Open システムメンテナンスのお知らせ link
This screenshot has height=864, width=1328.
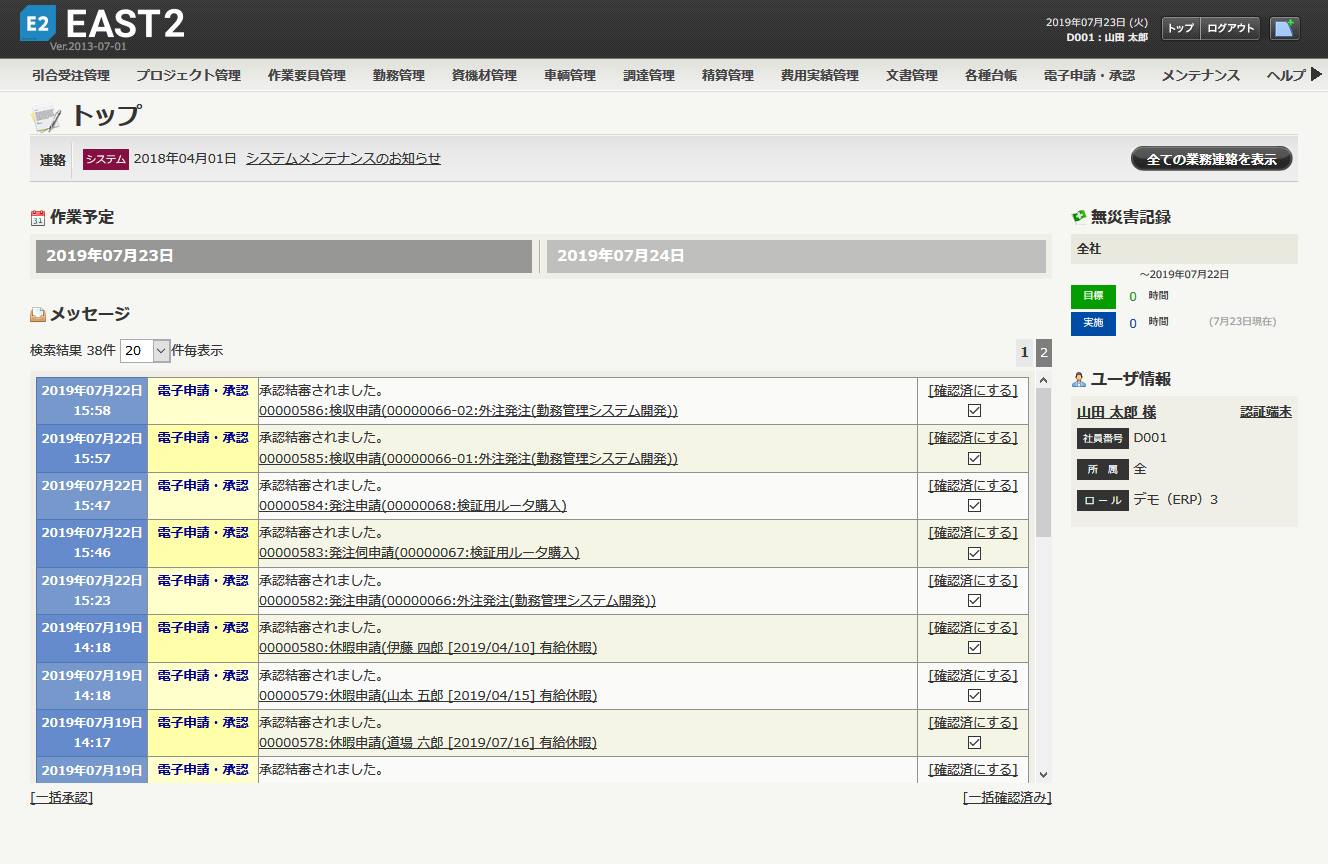tap(343, 158)
